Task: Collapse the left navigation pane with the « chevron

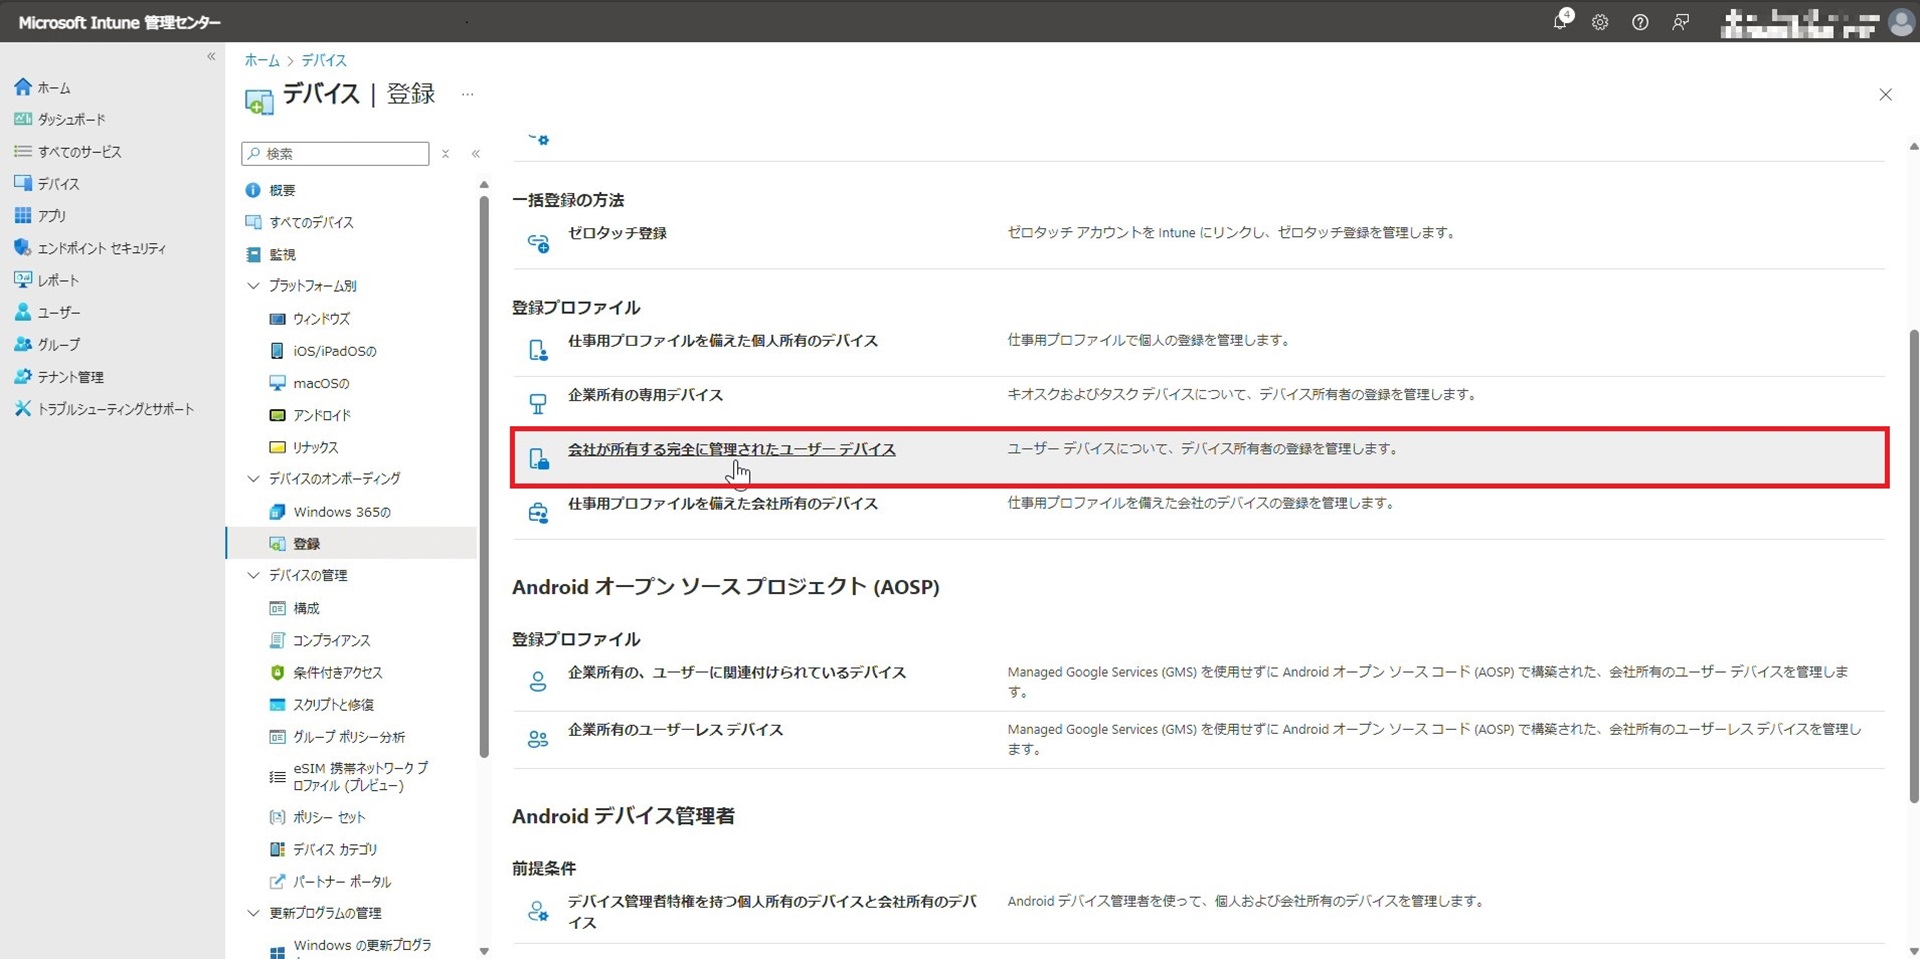Action: tap(211, 57)
